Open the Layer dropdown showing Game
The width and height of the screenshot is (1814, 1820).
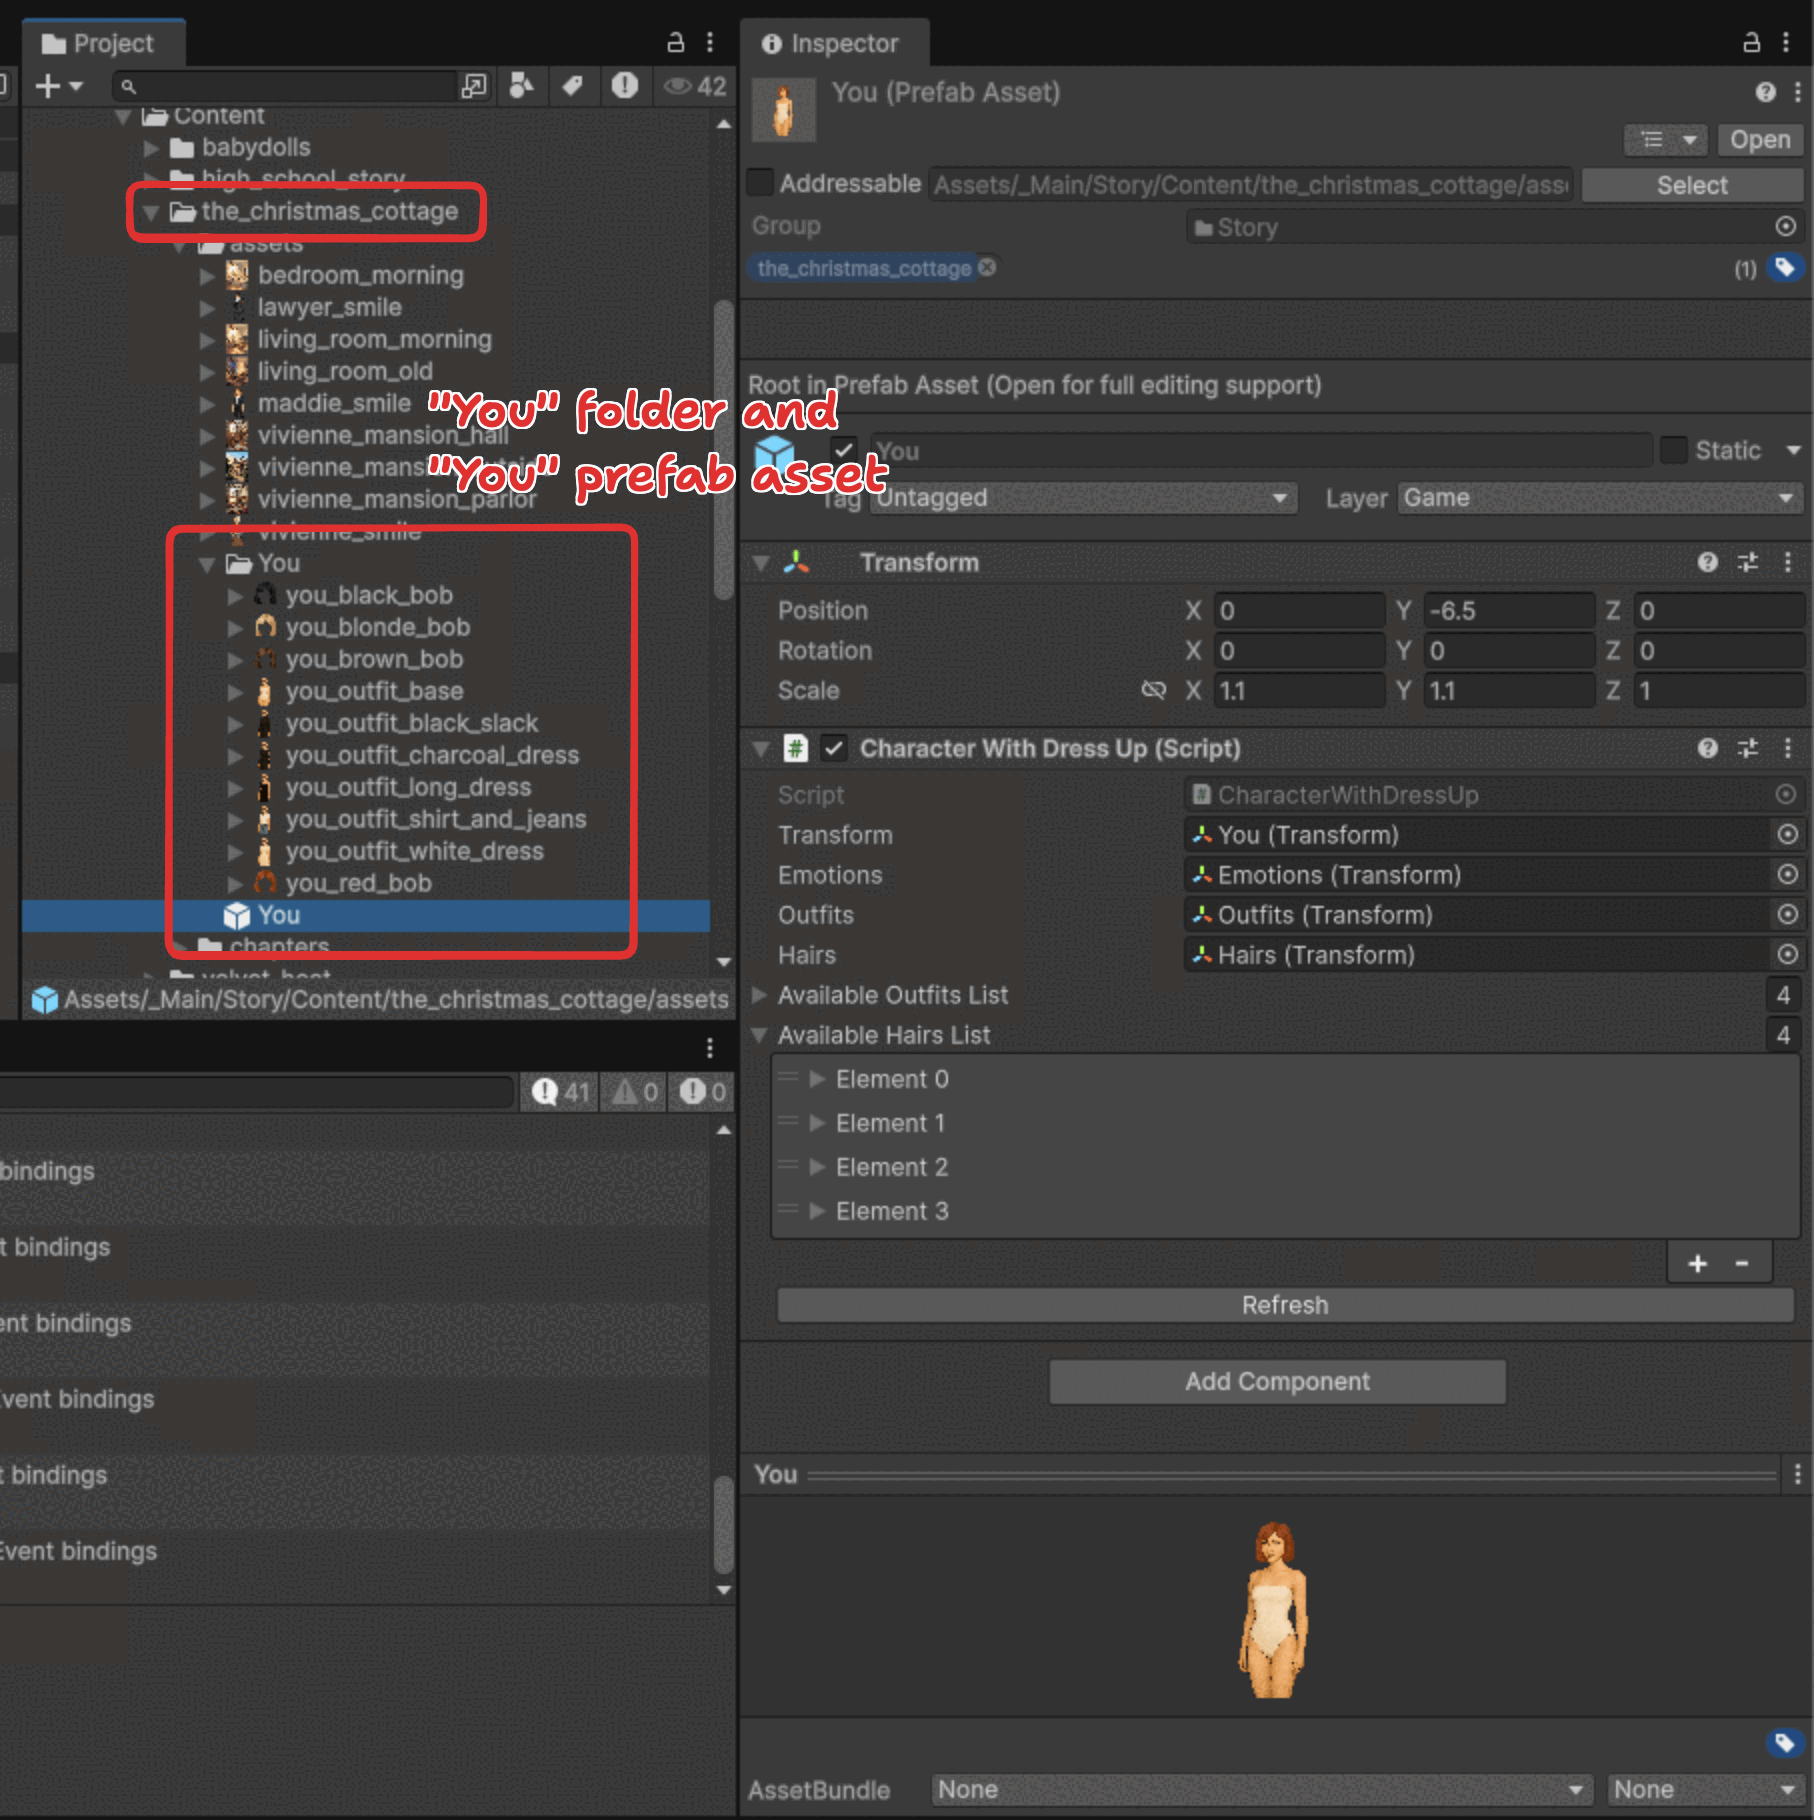tap(1598, 498)
